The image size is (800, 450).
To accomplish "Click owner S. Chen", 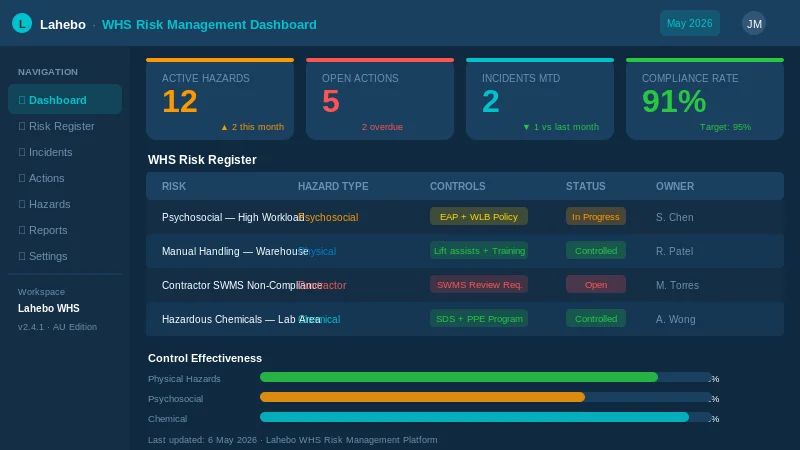I will [x=674, y=217].
